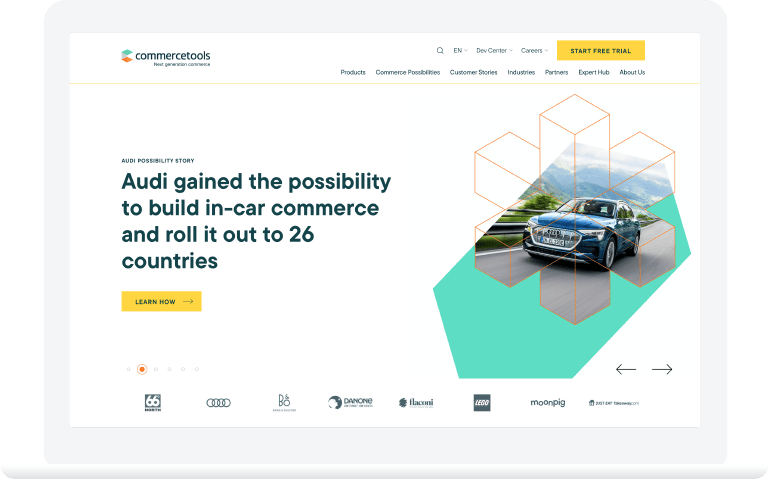Click the flaconi logo
Screen dimensions: 768x480
[x=416, y=403]
